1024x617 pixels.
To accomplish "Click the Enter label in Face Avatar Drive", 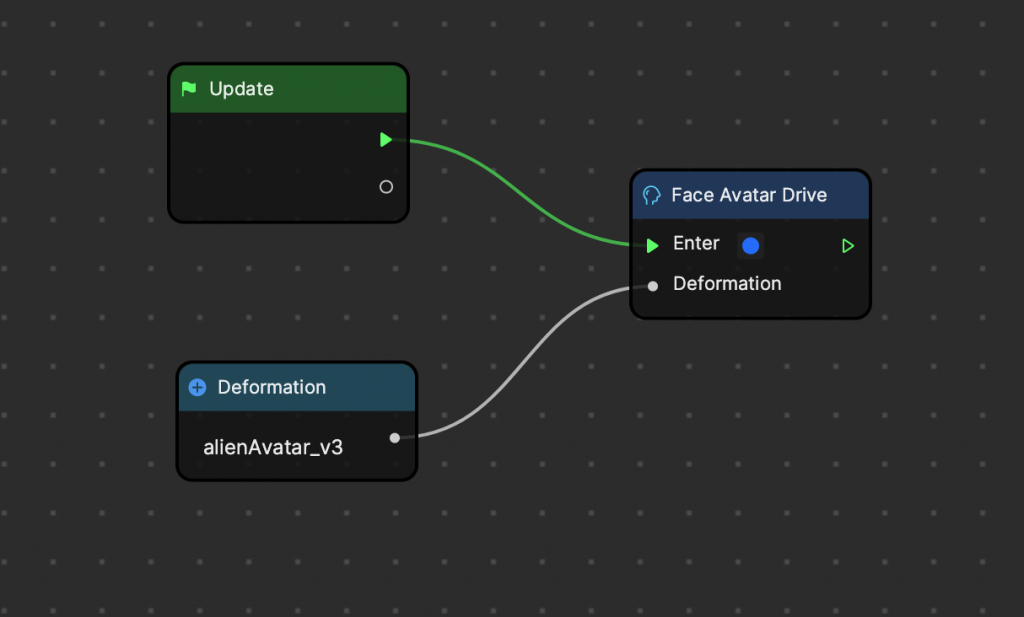I will click(x=696, y=244).
